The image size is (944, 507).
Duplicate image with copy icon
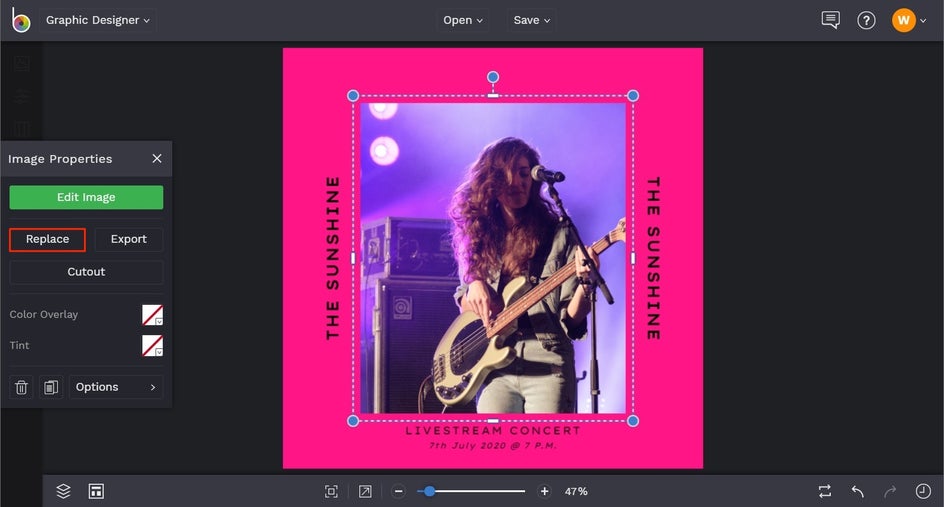click(51, 387)
